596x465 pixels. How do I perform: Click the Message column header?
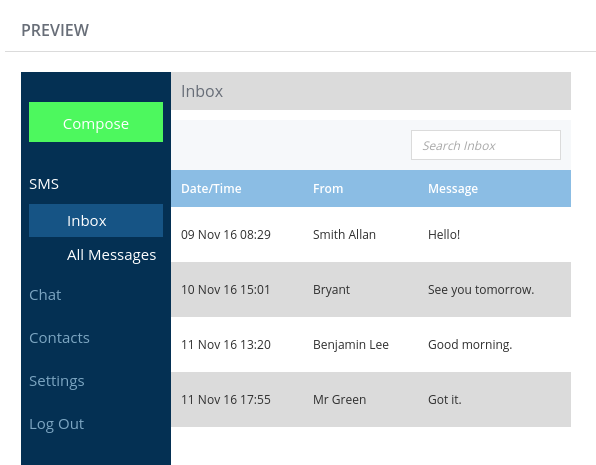tap(453, 189)
